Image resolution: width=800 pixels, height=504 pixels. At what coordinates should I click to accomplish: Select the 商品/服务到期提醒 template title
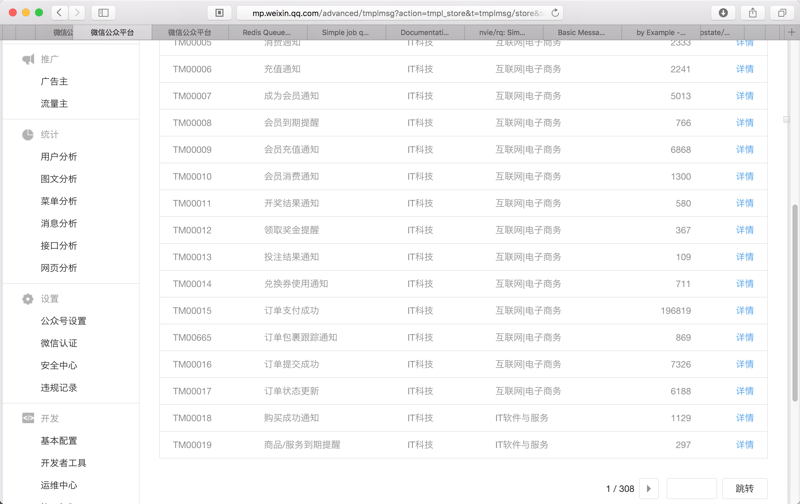tap(302, 445)
